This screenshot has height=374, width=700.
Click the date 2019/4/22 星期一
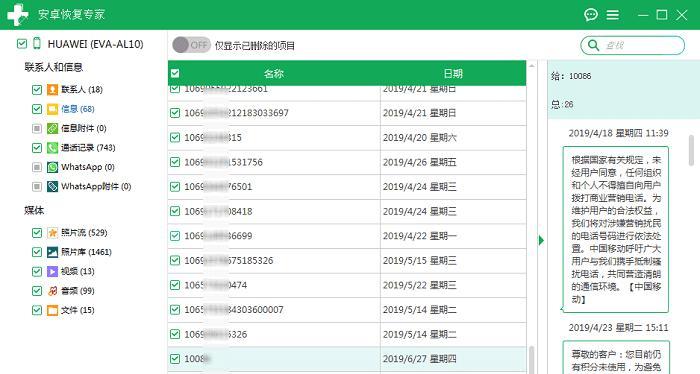coord(420,236)
